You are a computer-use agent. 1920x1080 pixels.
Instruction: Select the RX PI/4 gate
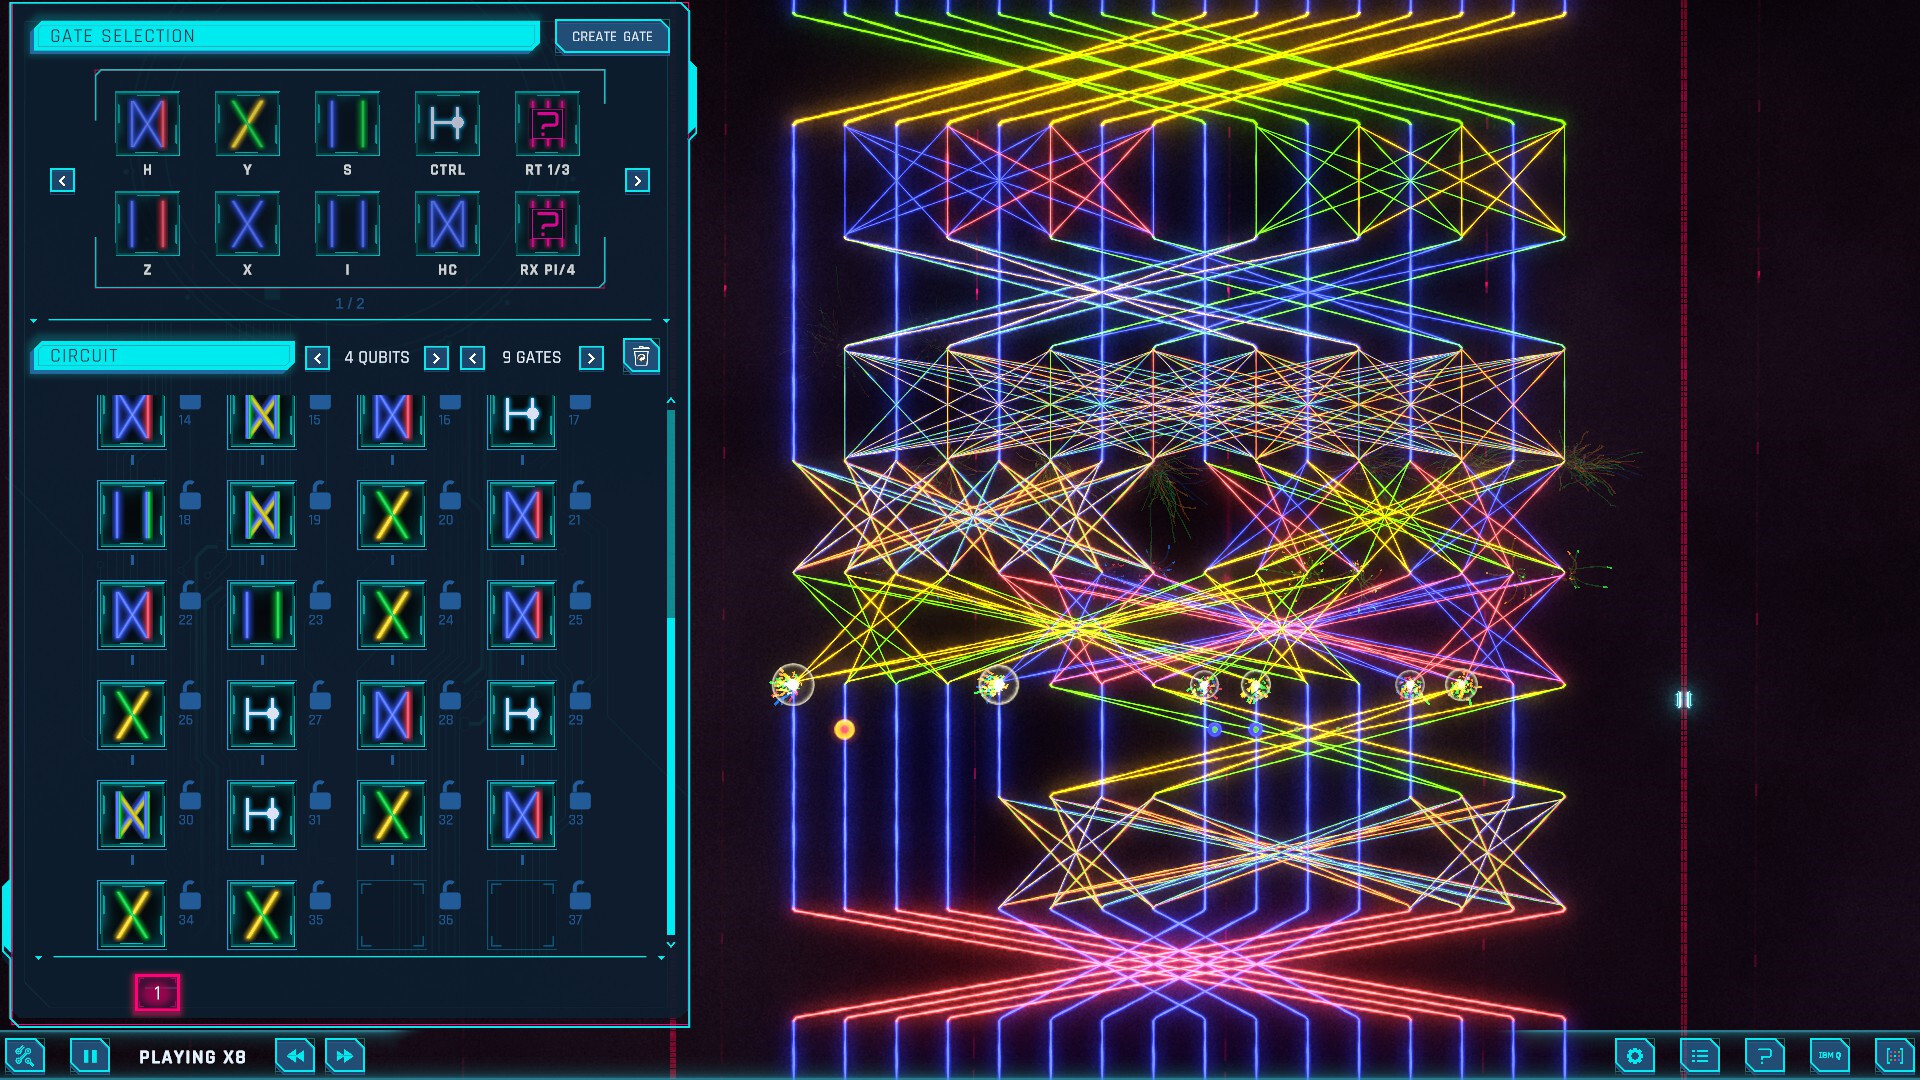[547, 224]
